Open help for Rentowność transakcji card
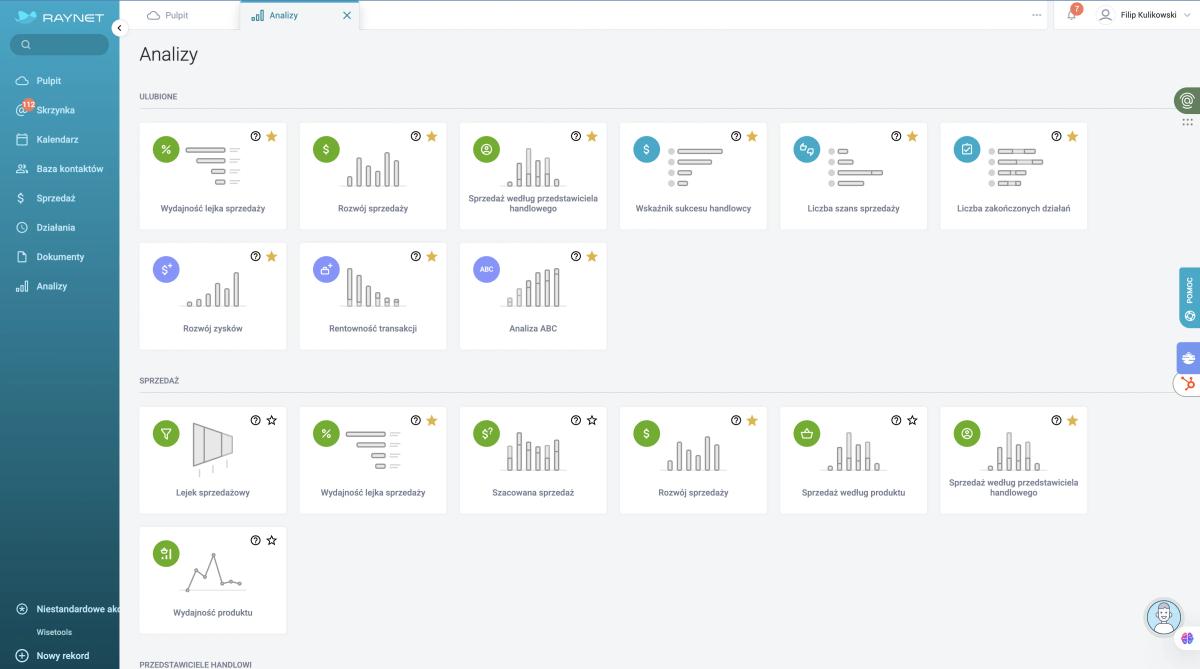Image resolution: width=1200 pixels, height=669 pixels. click(416, 256)
